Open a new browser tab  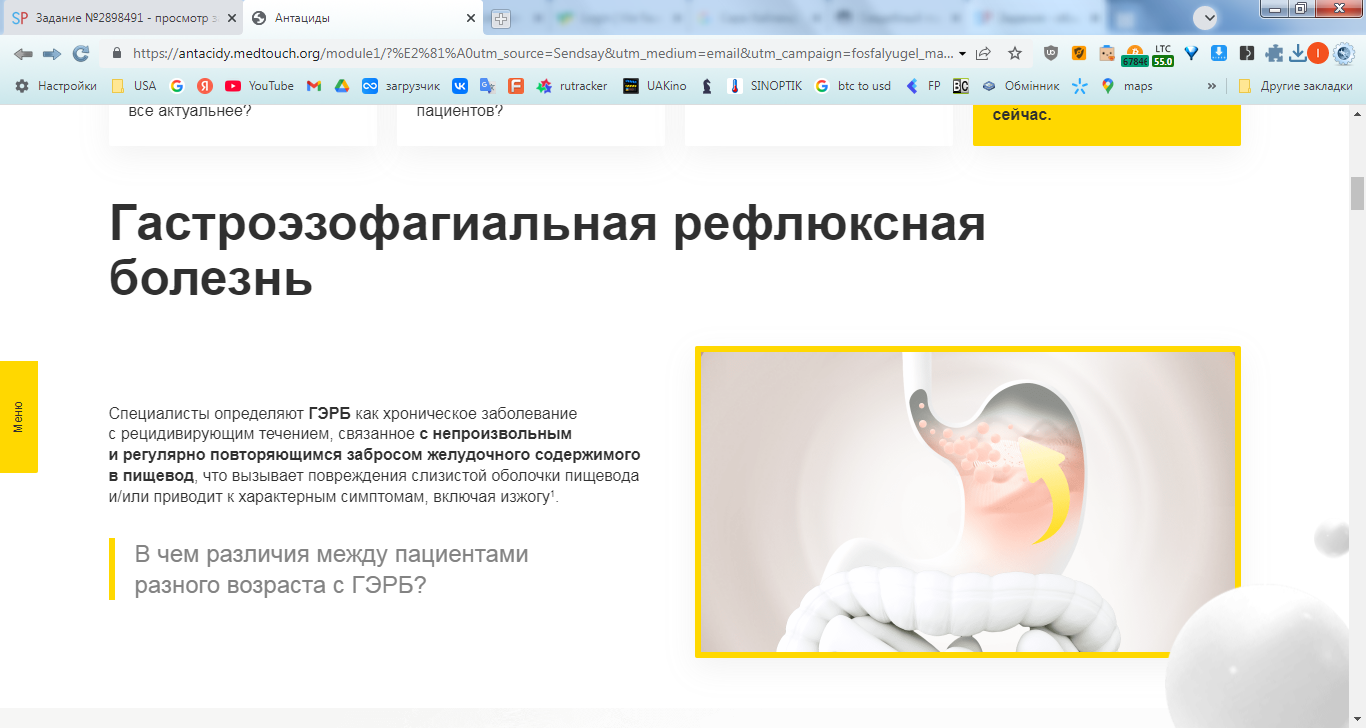(501, 19)
